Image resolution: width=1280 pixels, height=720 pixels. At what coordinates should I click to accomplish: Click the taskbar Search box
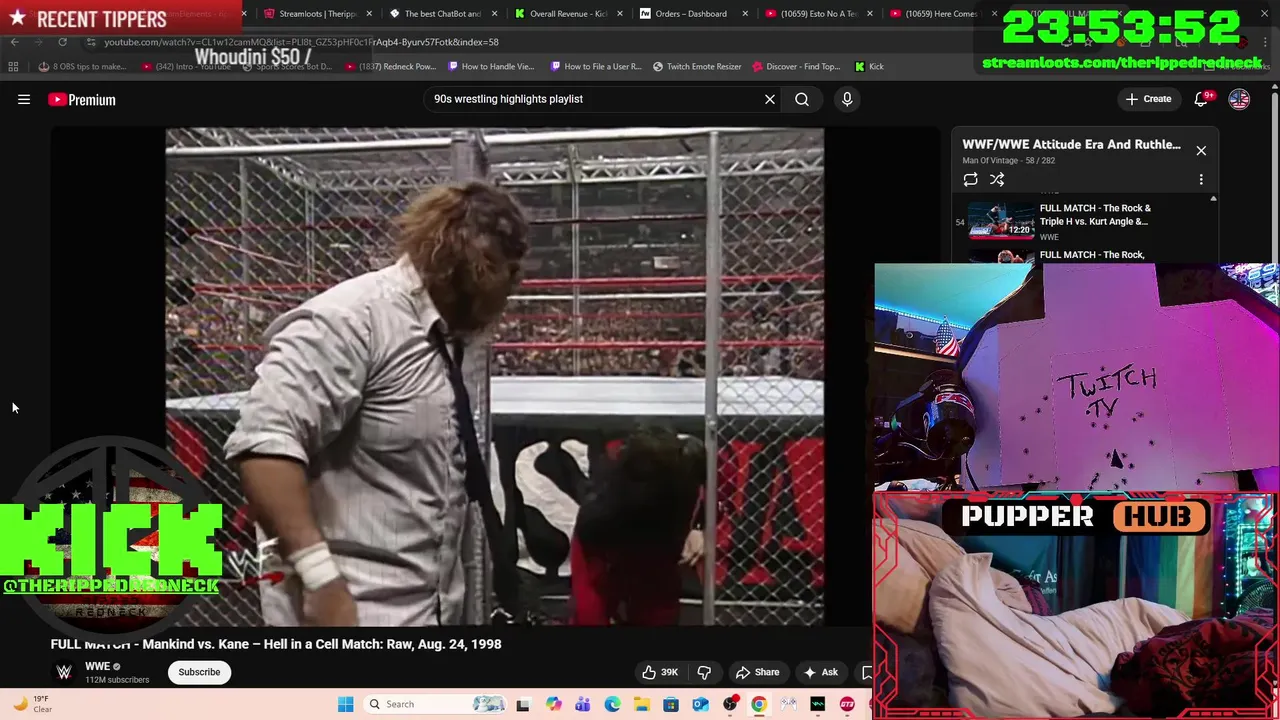click(x=435, y=704)
